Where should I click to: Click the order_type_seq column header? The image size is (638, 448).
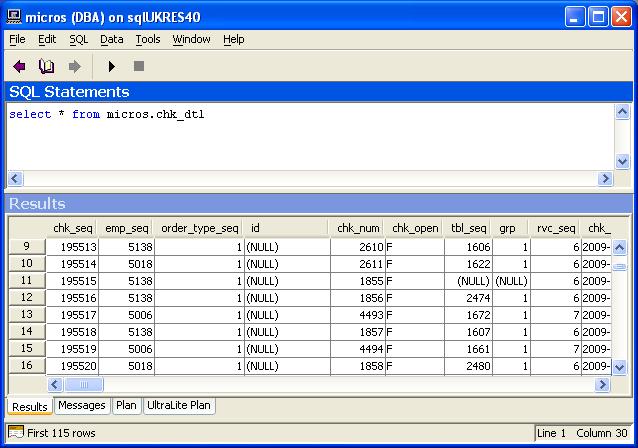coord(199,228)
